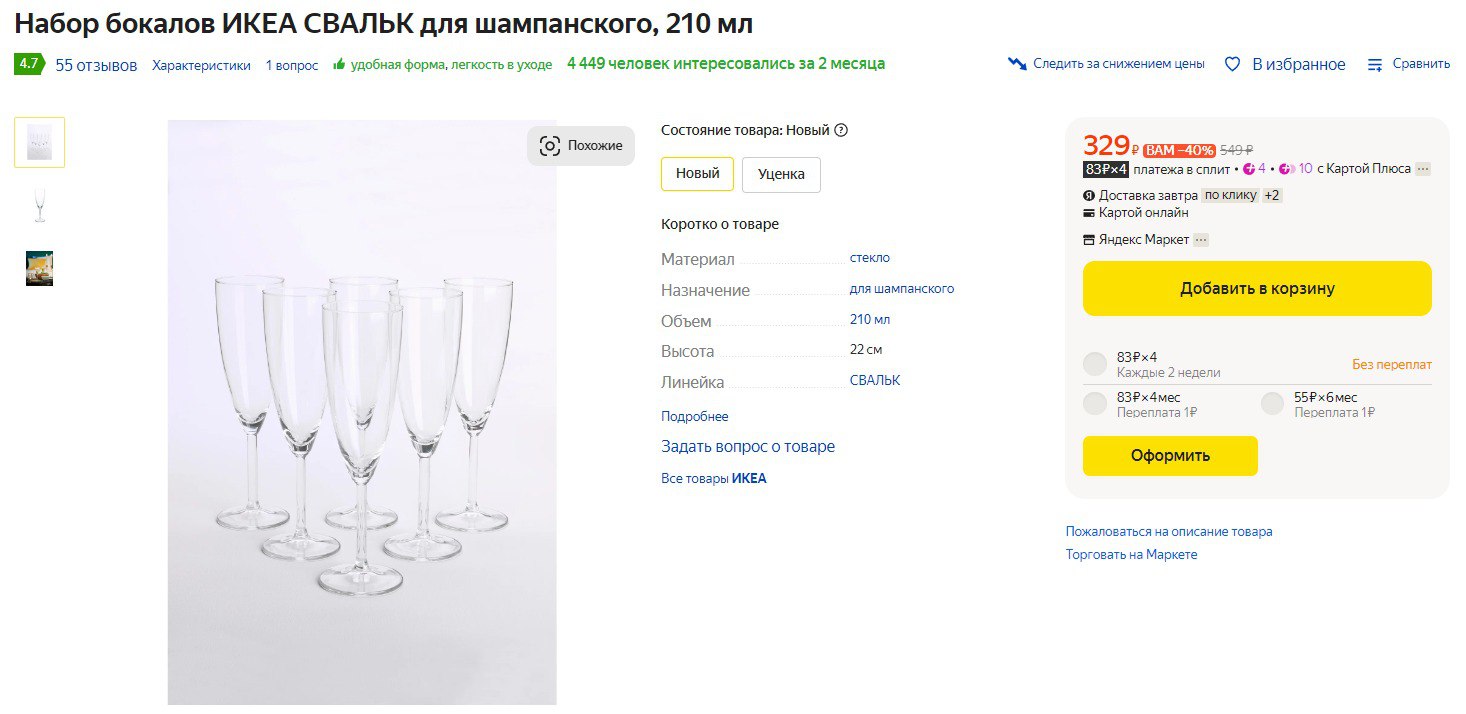This screenshot has height=714, width=1466.
Task: Click the question mark beside item condition
Action: (841, 130)
